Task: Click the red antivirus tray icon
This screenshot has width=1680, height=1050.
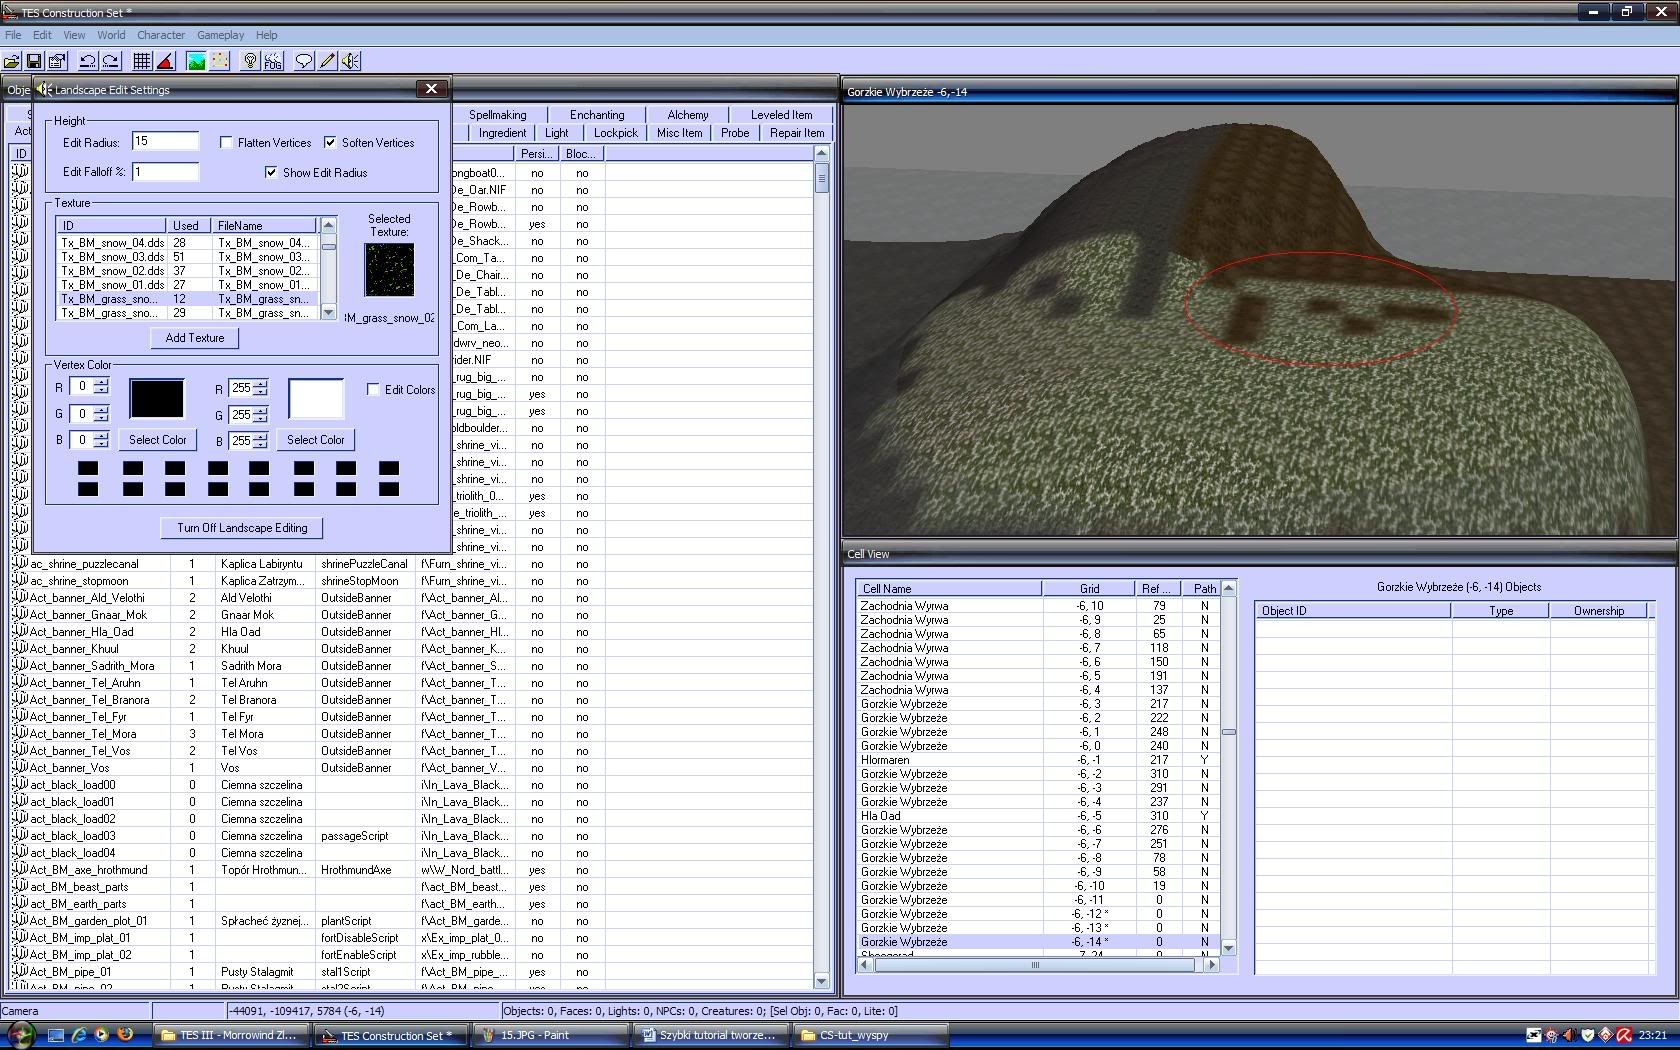Action: (1624, 1035)
